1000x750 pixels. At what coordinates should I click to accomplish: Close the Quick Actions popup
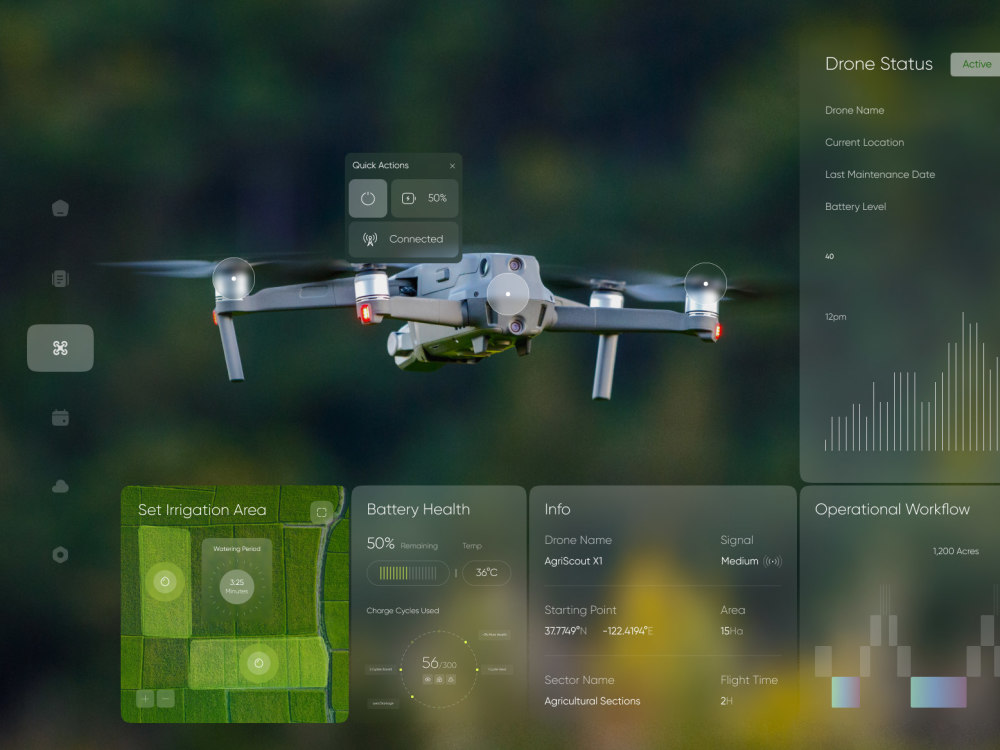coord(452,166)
